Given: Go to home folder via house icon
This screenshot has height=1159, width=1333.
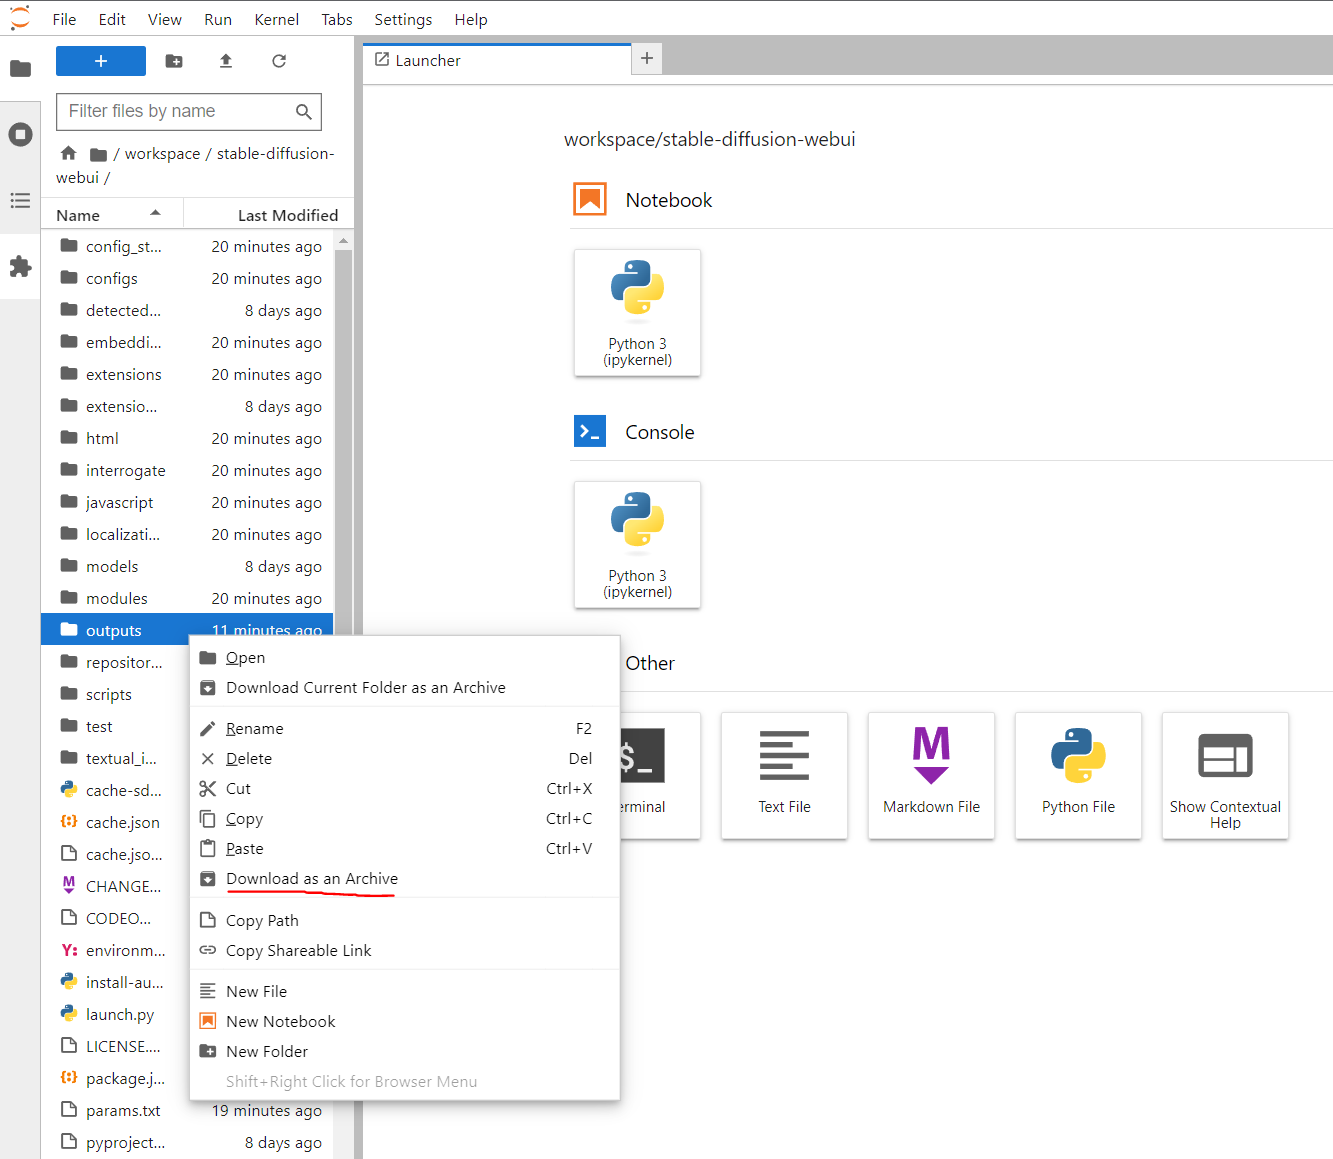Looking at the screenshot, I should coord(68,153).
